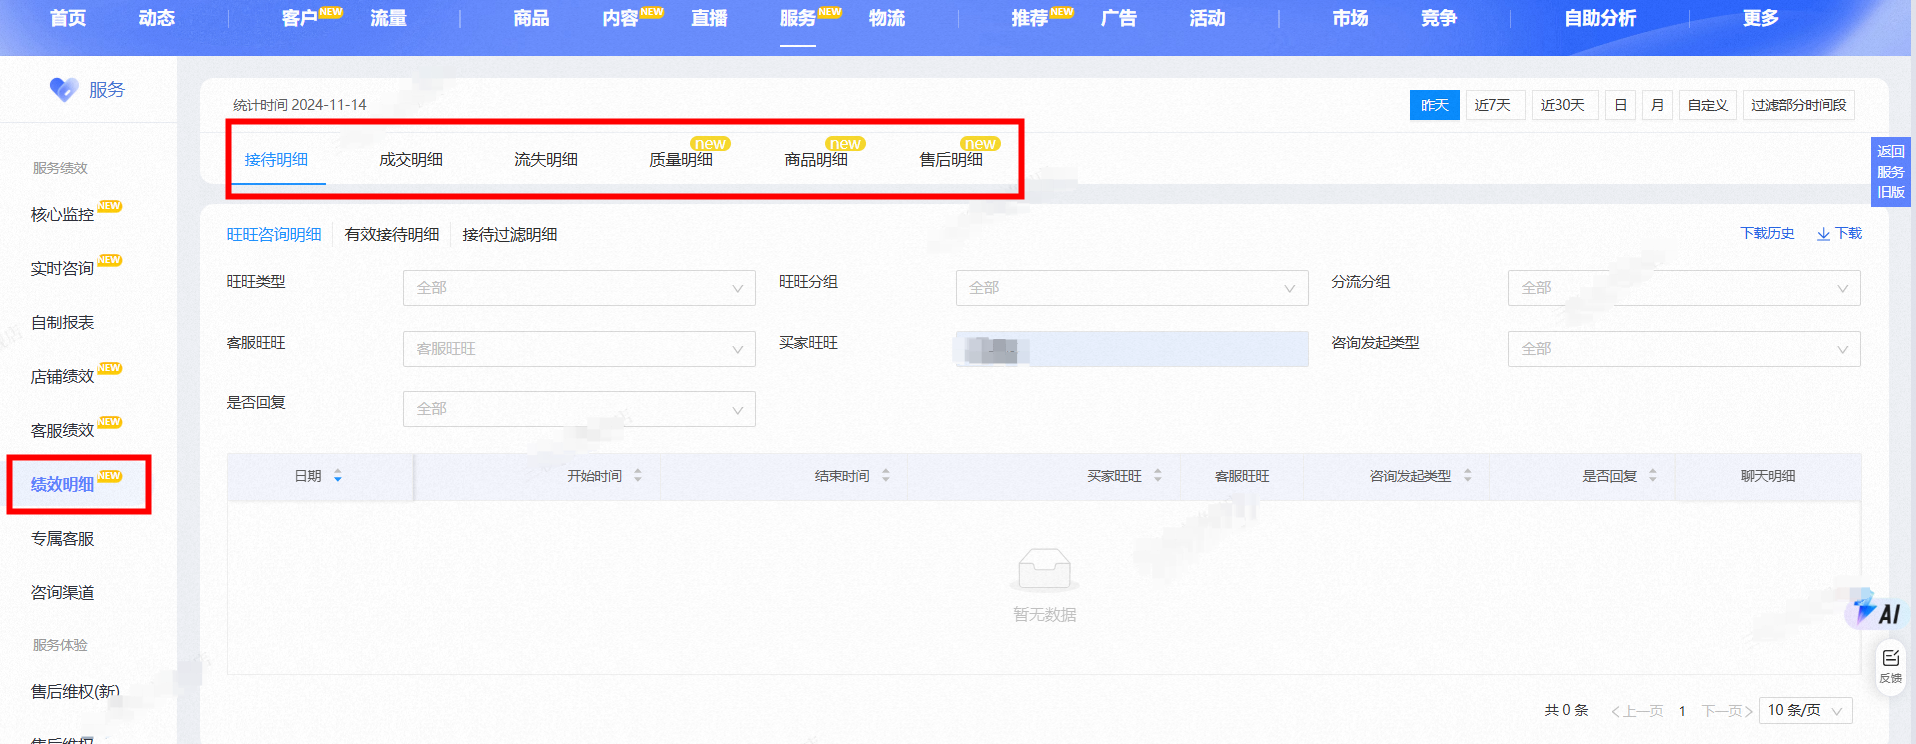This screenshot has width=1916, height=744.
Task: Open 流量 in top navigation
Action: pyautogui.click(x=388, y=18)
